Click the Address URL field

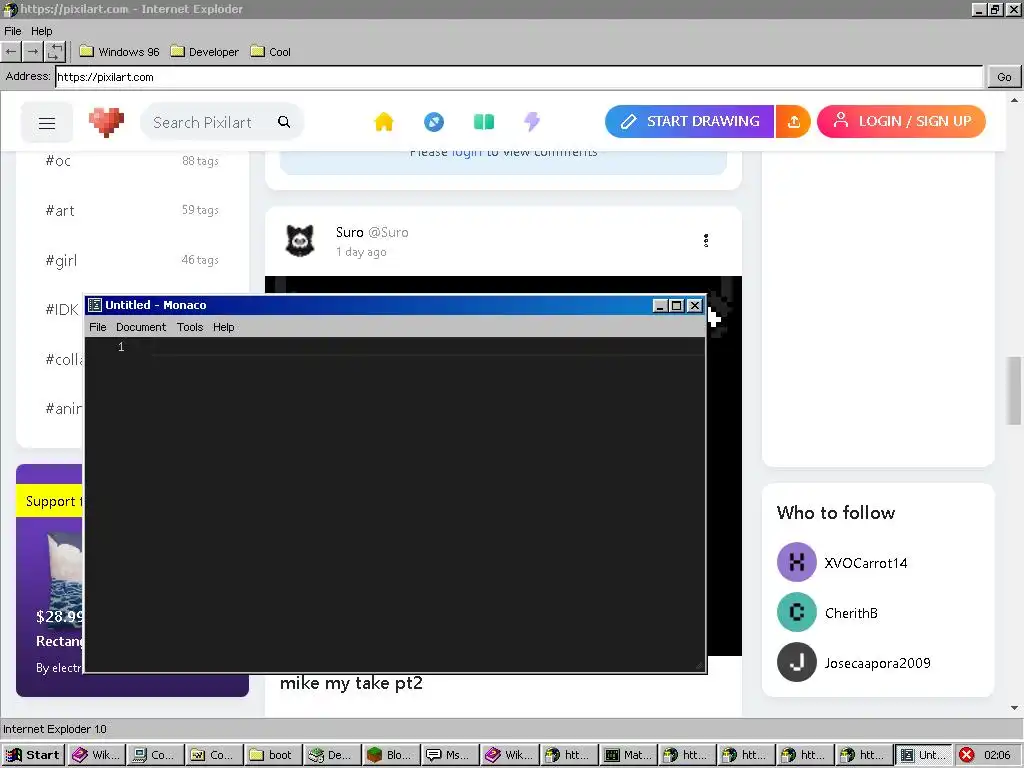tap(519, 77)
